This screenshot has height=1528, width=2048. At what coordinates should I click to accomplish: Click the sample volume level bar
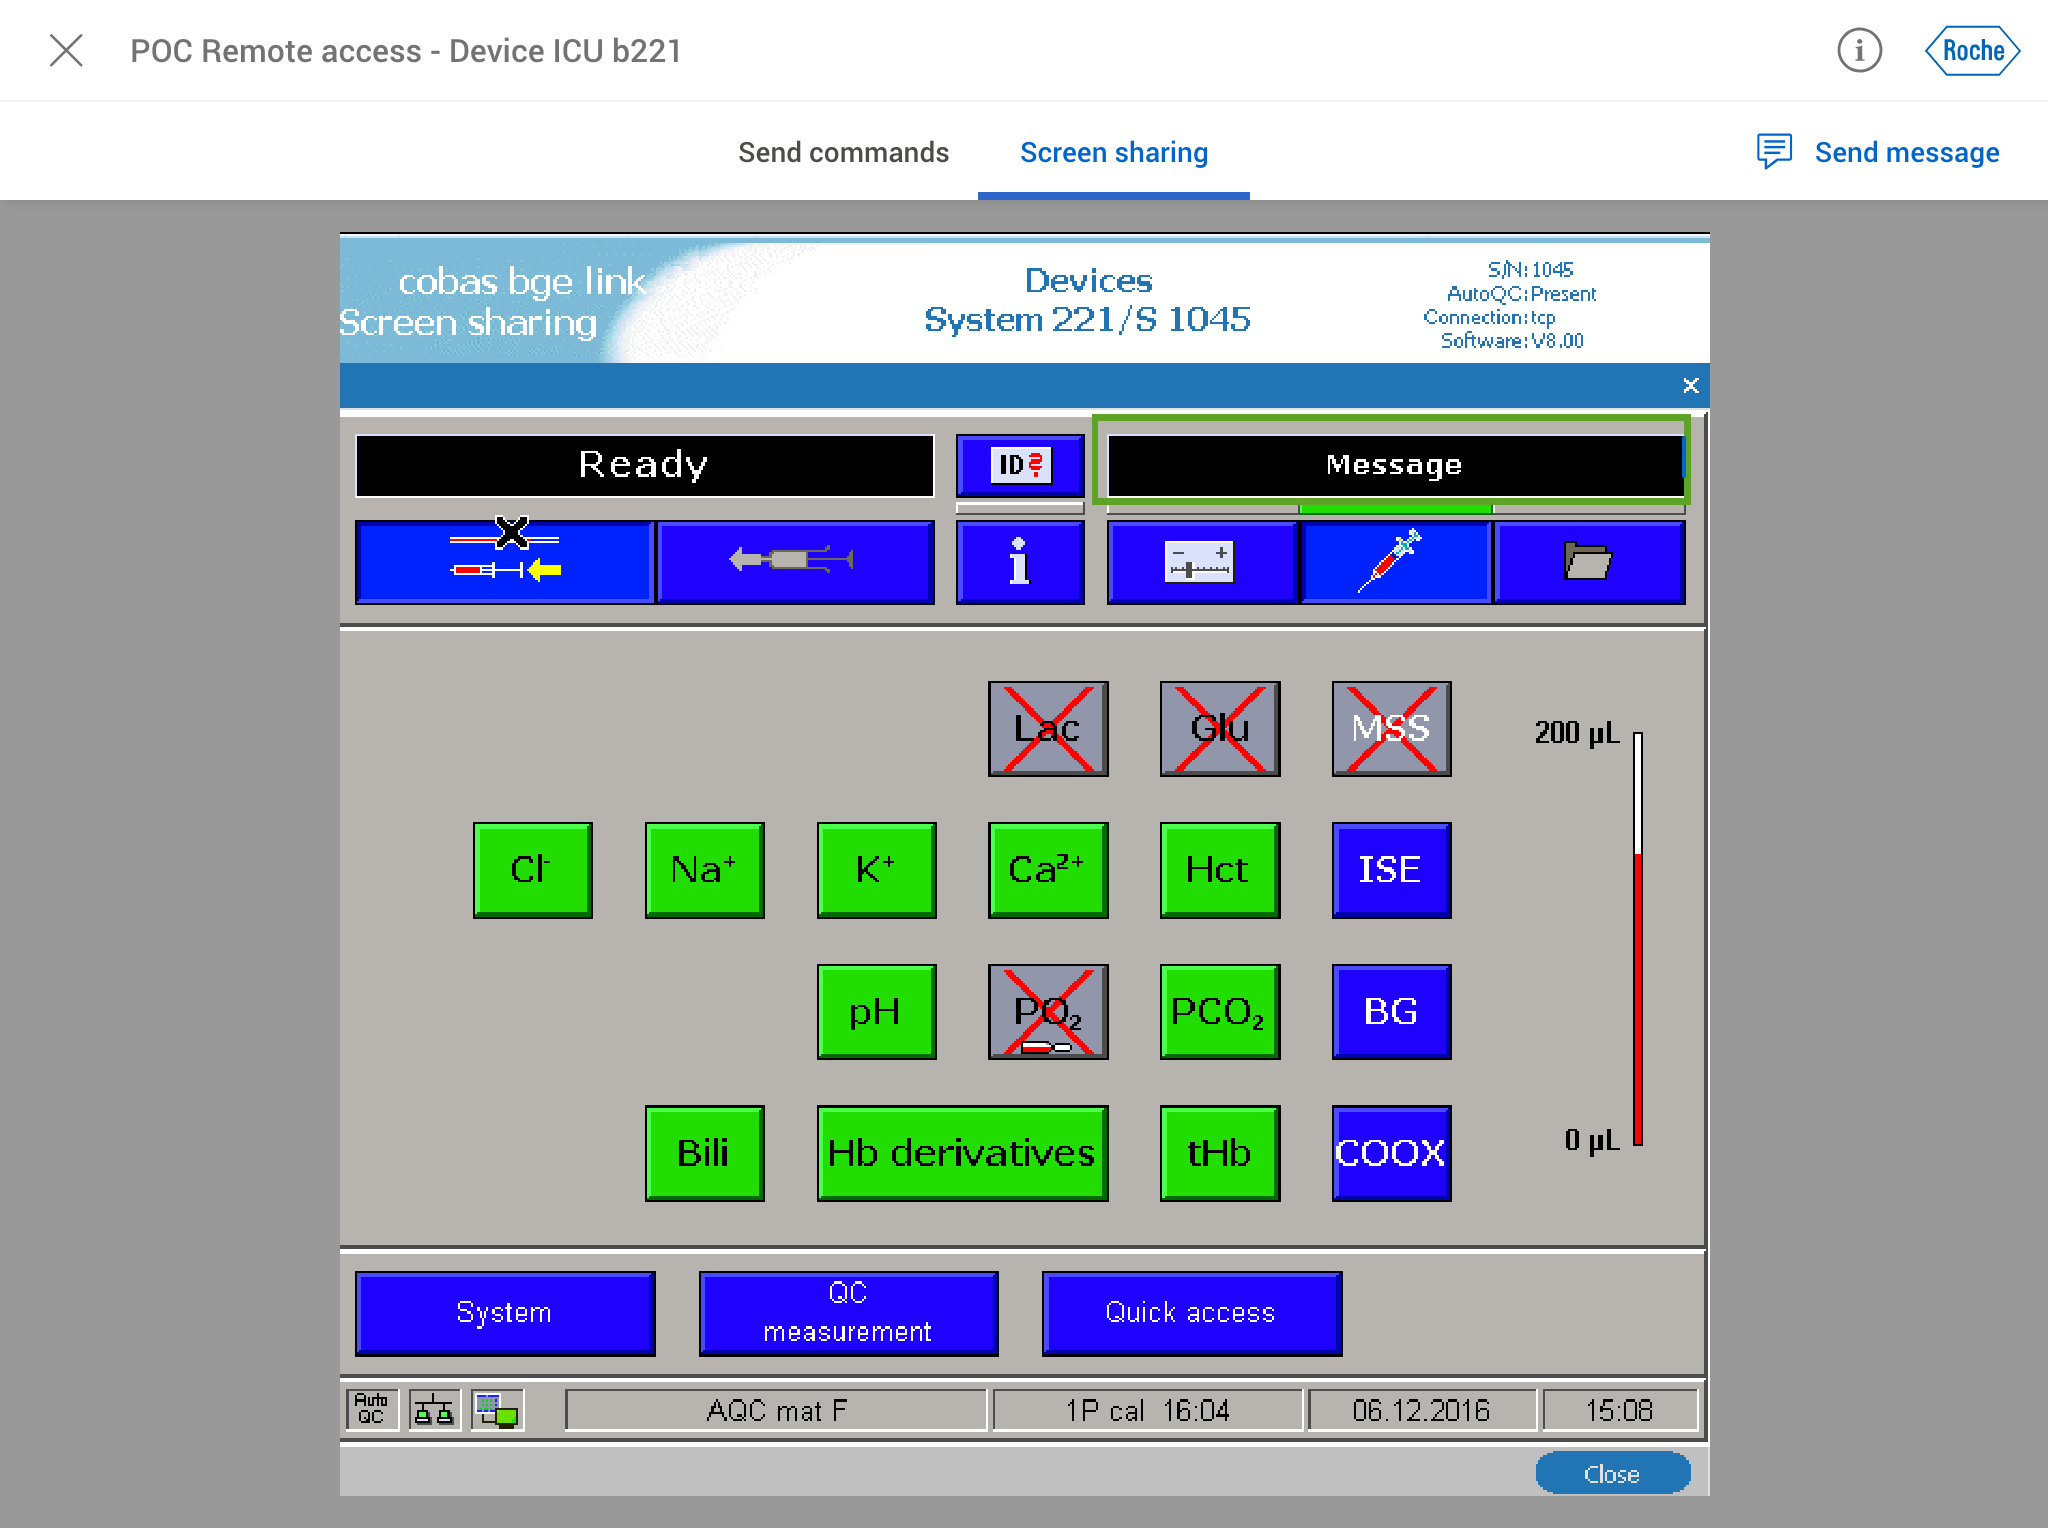[1637, 938]
